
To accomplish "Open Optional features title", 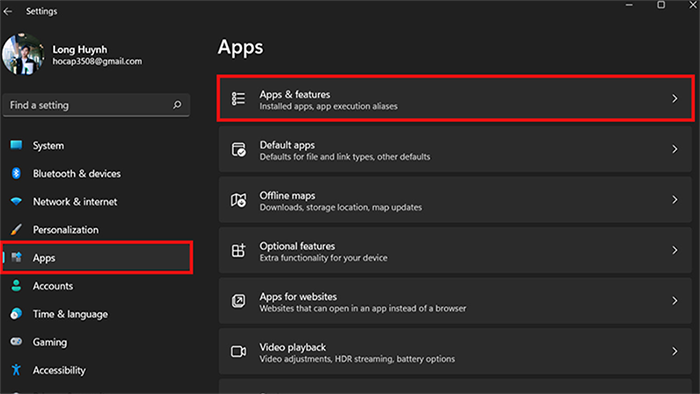I will click(297, 246).
